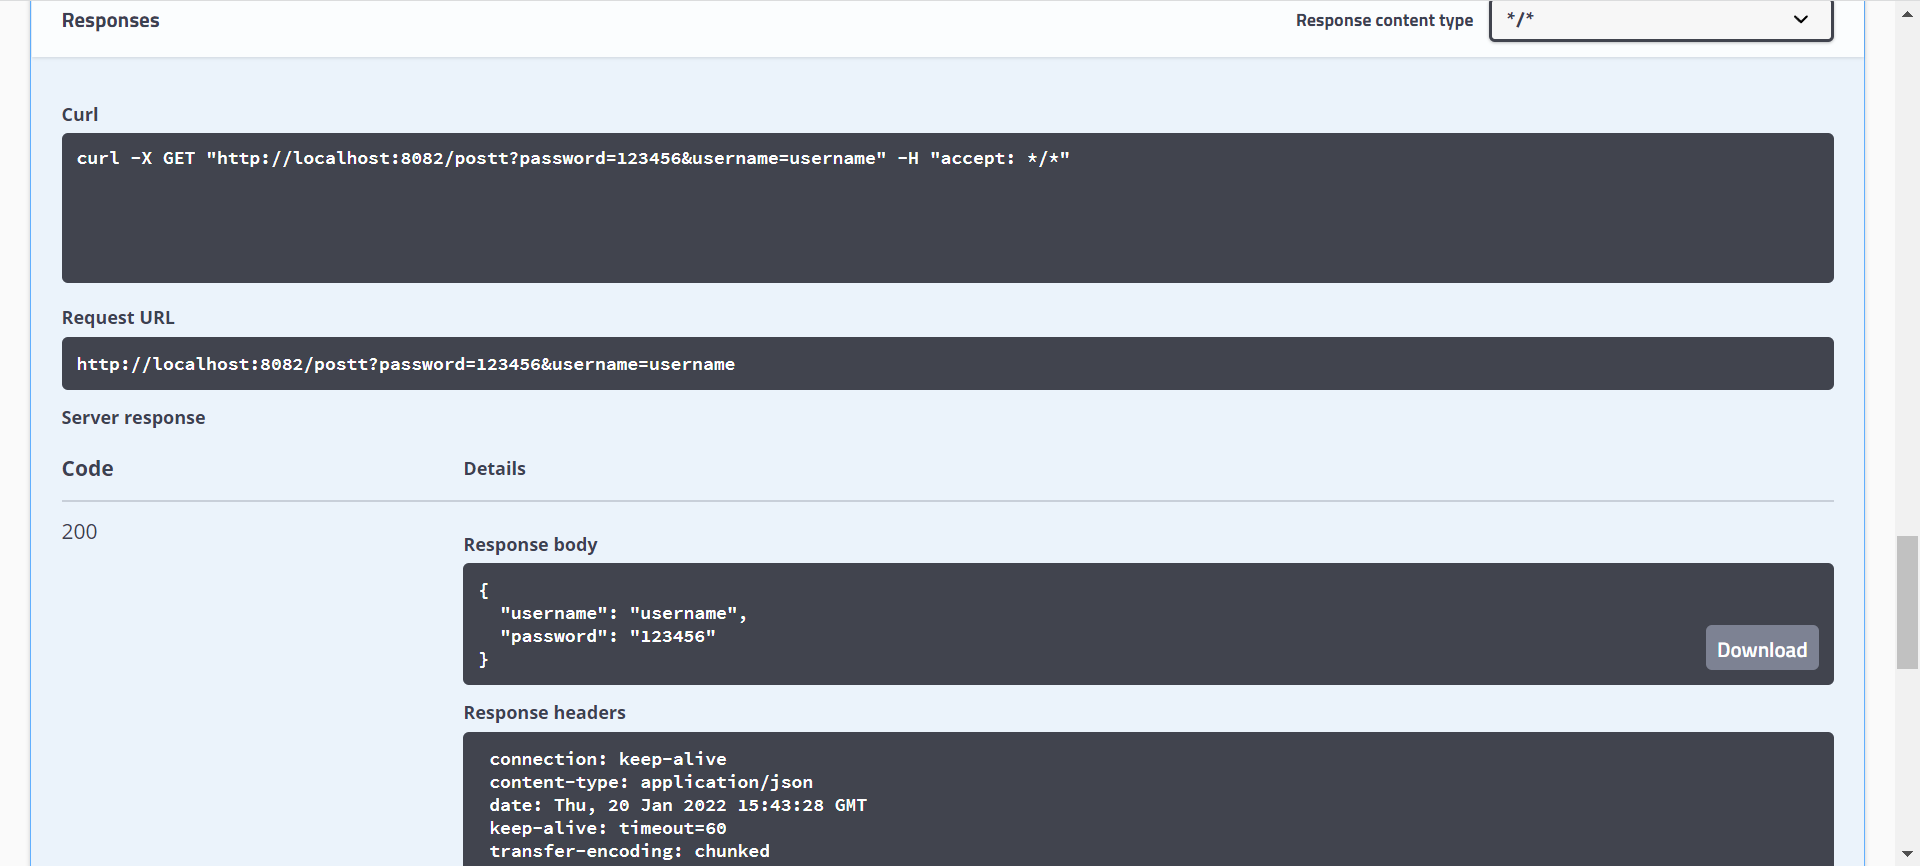Click the Details column header

[x=494, y=469]
